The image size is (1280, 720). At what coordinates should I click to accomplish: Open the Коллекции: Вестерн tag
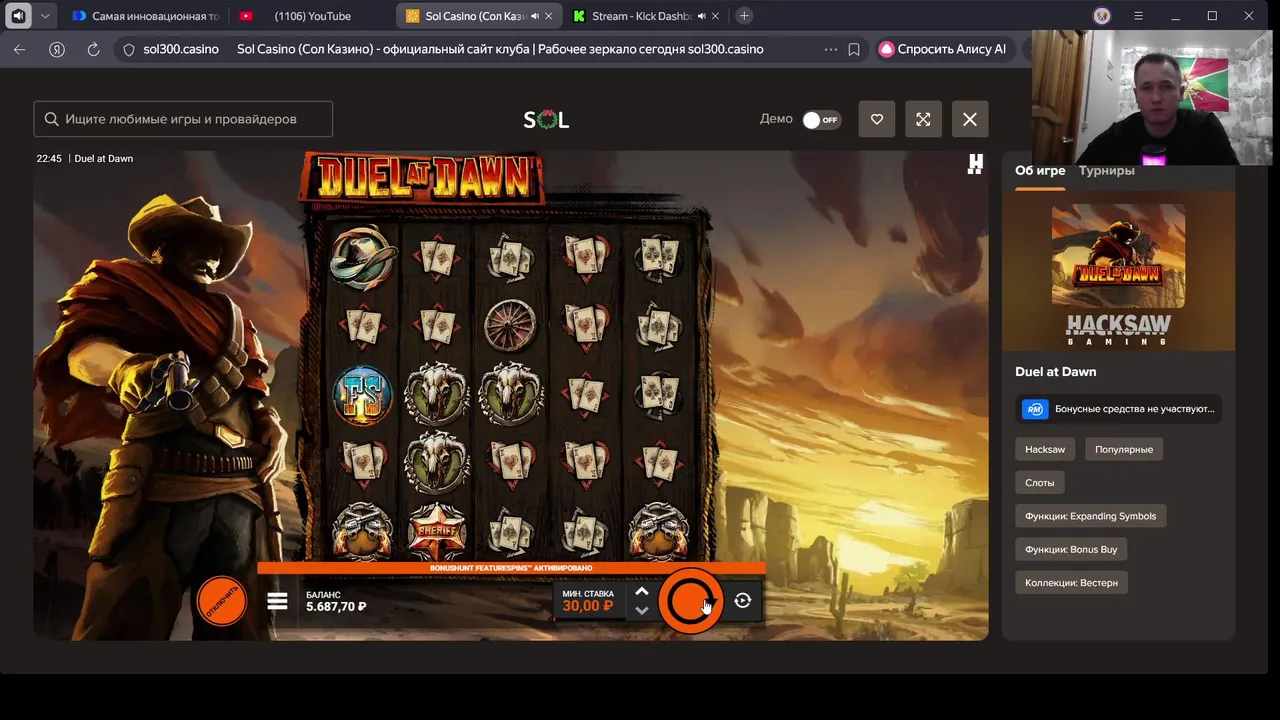pyautogui.click(x=1071, y=582)
